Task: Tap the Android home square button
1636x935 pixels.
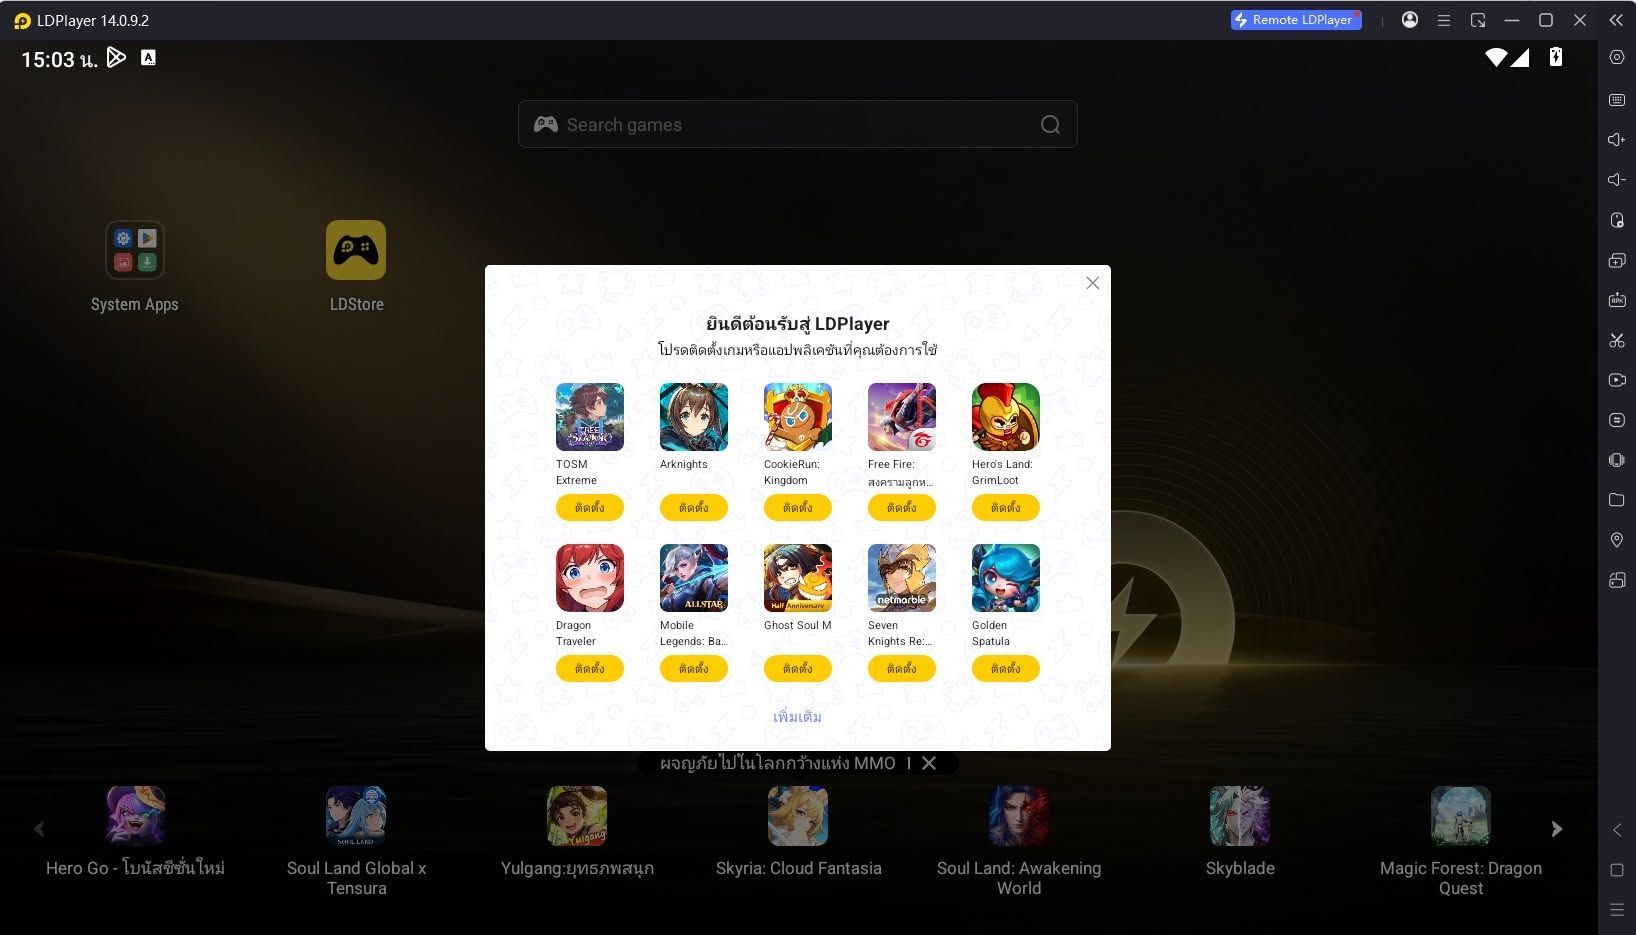Action: tap(1616, 870)
